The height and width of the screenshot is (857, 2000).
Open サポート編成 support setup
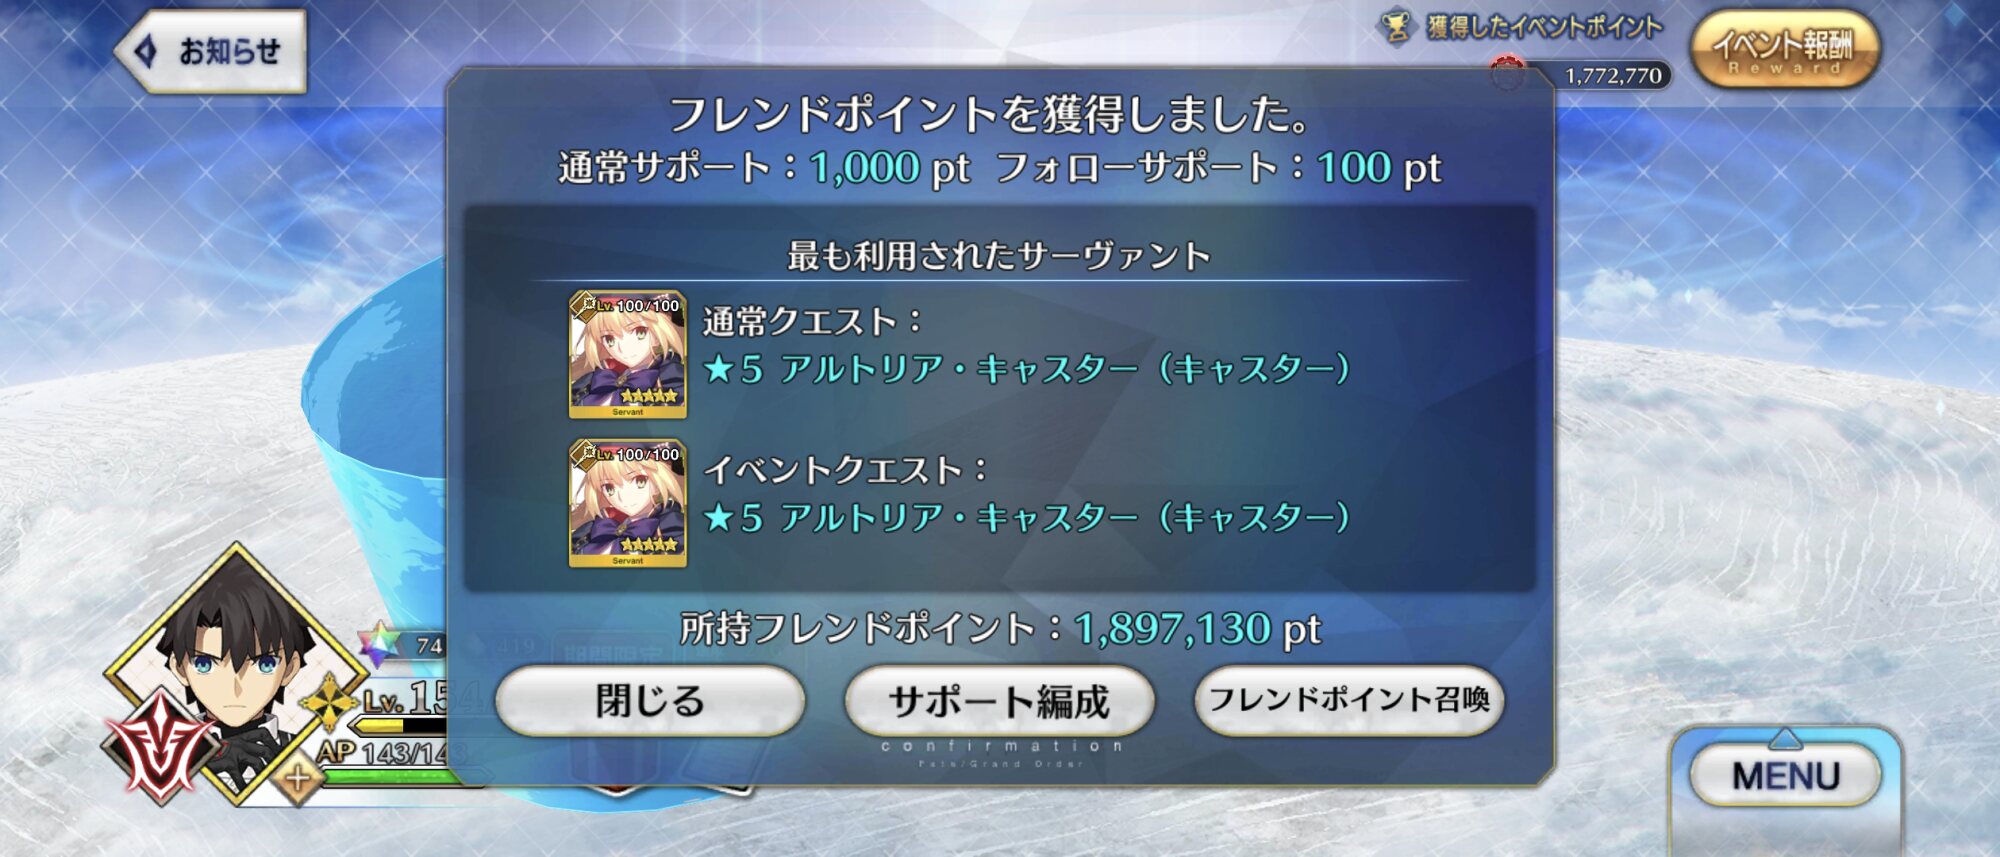(999, 700)
